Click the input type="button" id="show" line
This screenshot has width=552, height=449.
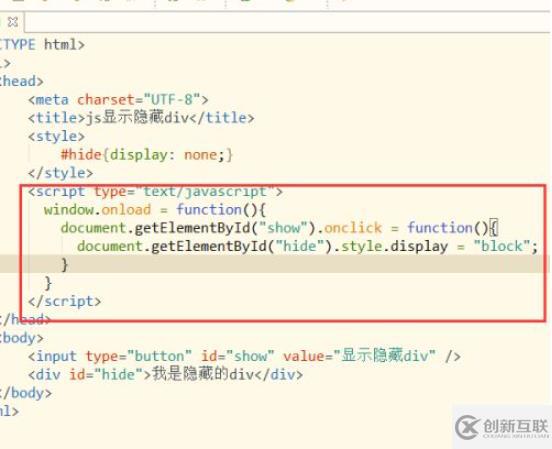(x=244, y=356)
